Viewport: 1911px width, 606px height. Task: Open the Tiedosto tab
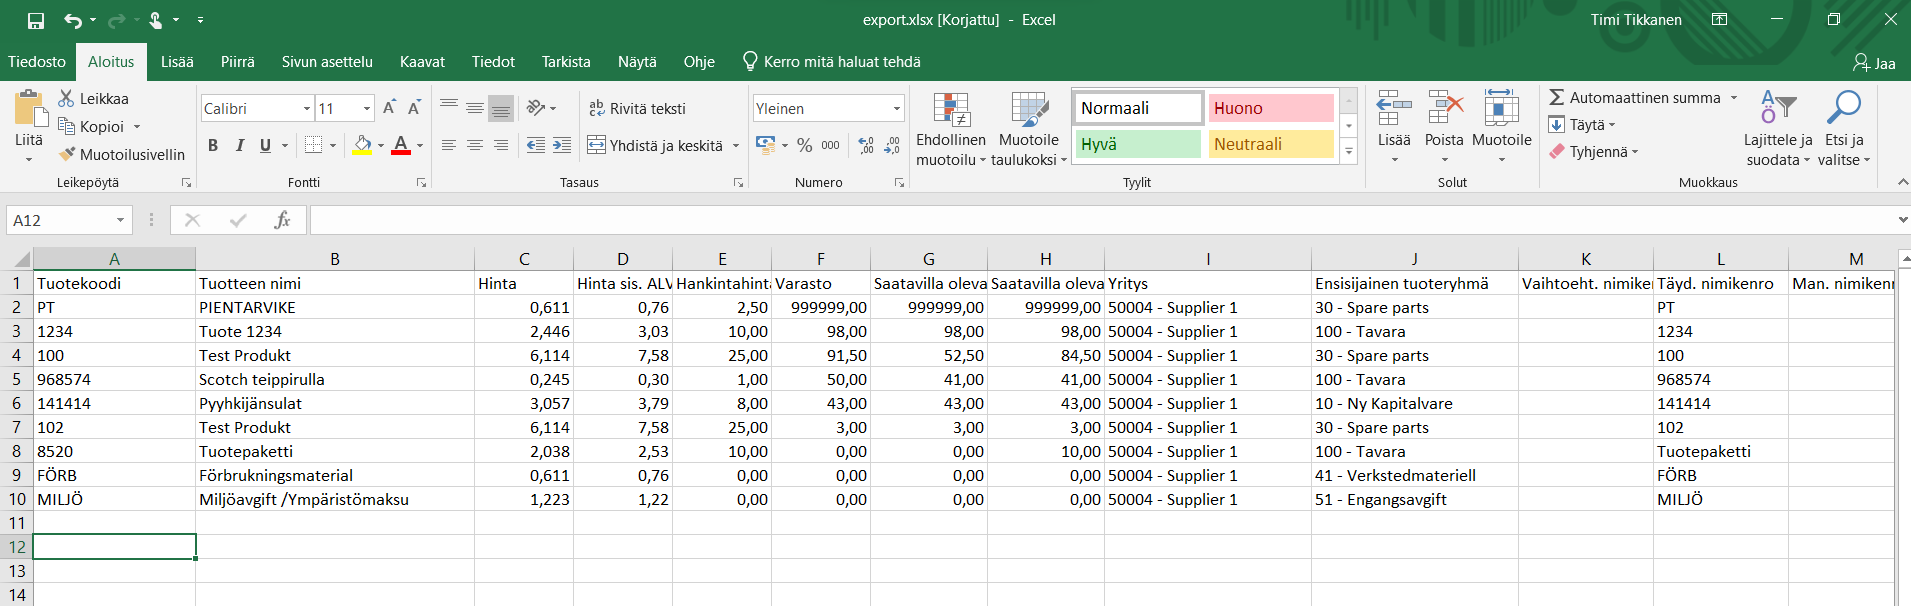point(37,62)
